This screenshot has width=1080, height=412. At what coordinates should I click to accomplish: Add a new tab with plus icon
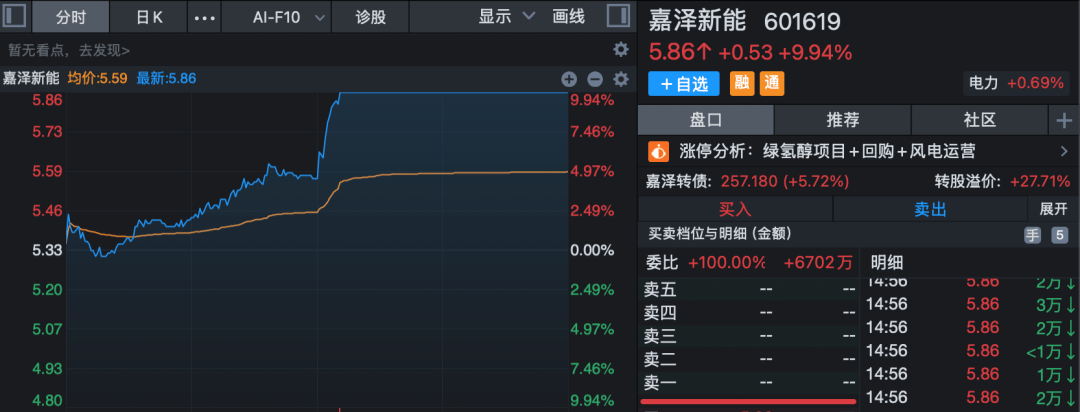pos(1063,120)
